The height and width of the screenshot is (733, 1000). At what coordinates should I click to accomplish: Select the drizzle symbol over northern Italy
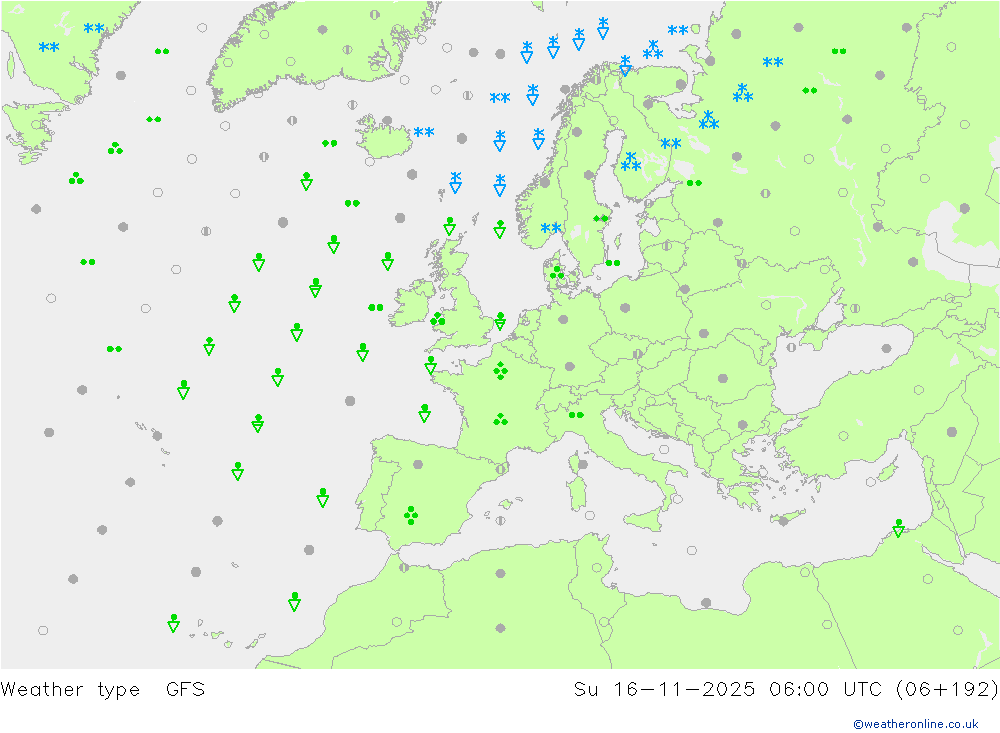pos(576,415)
